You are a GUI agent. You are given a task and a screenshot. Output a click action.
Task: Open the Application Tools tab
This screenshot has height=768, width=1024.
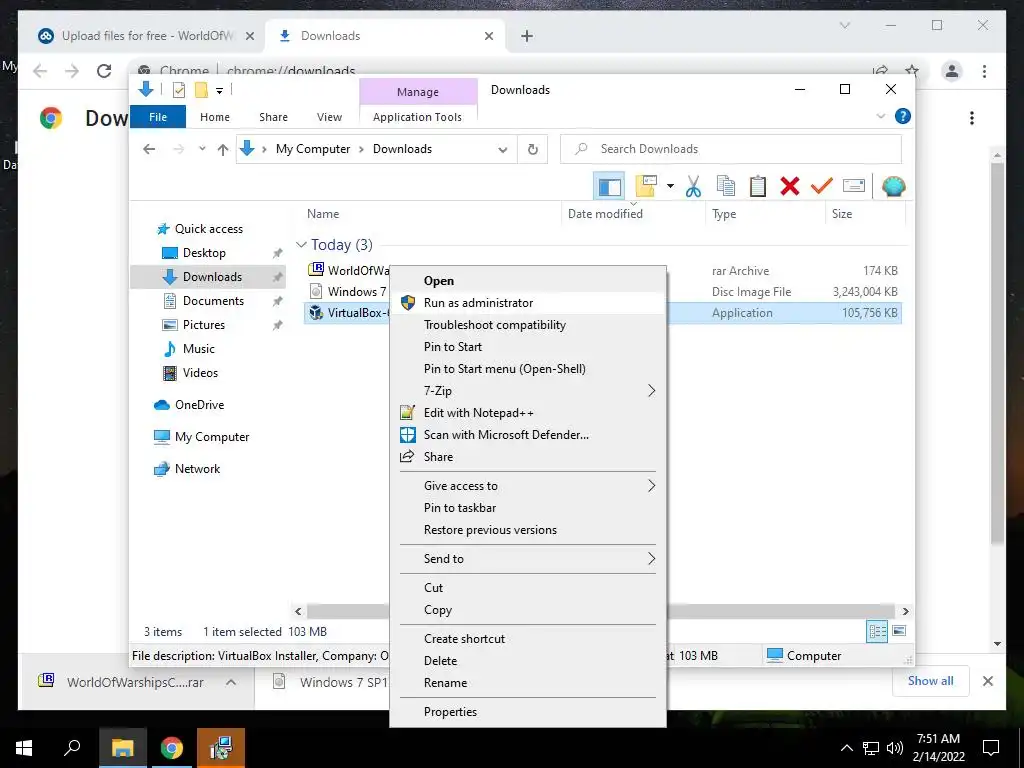pos(417,117)
